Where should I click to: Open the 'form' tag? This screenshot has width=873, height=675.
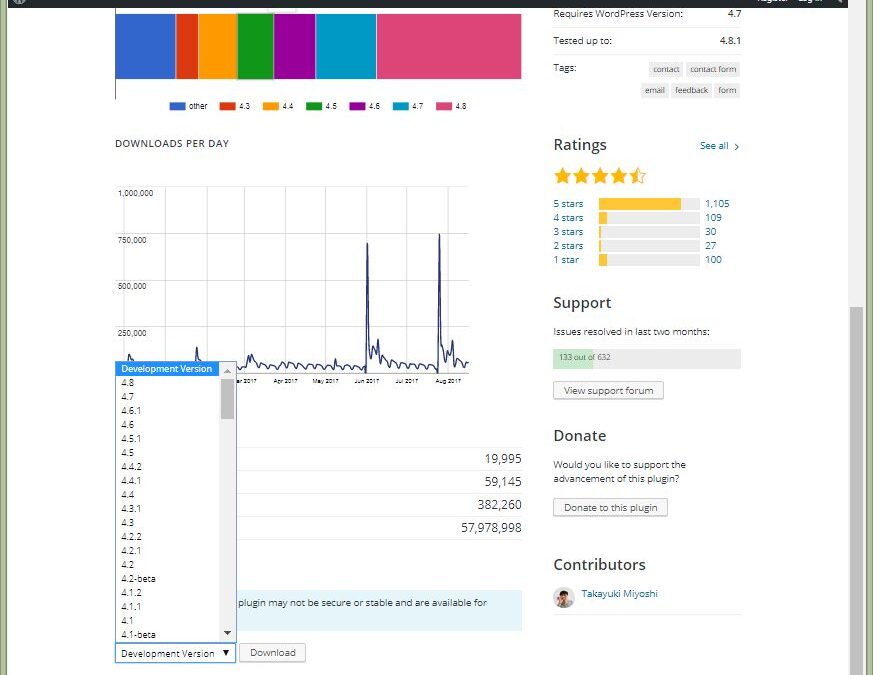point(727,90)
